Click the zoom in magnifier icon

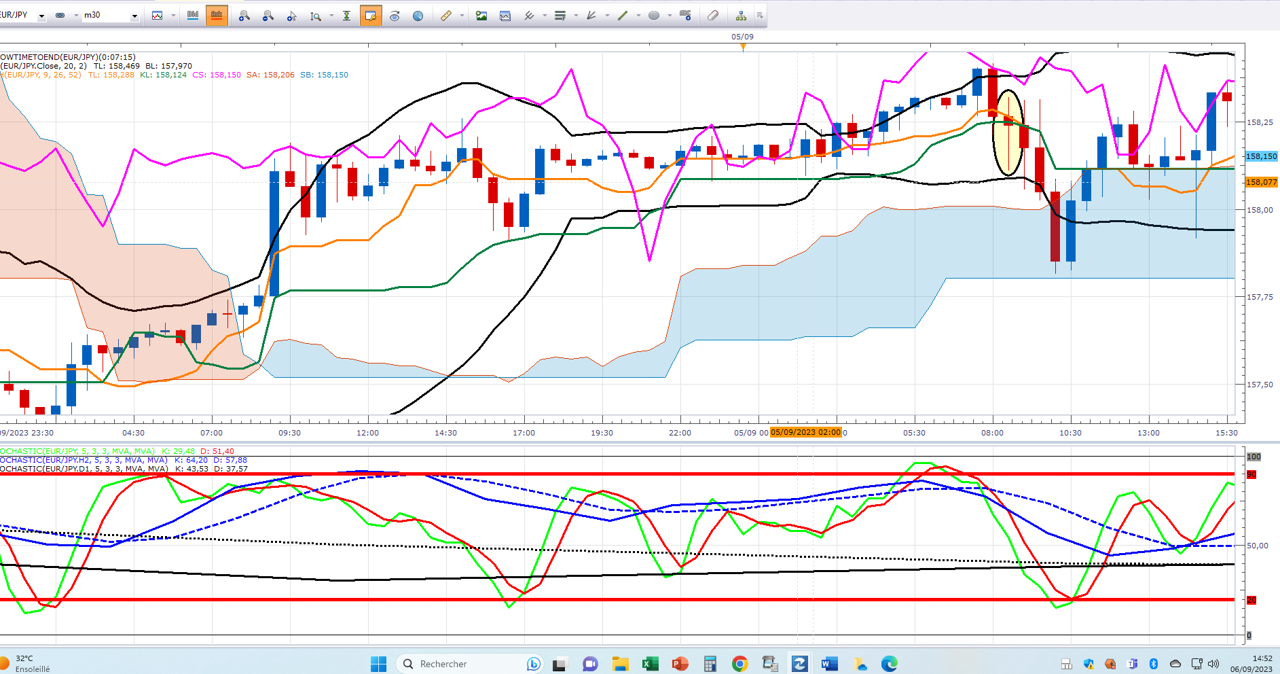point(244,16)
